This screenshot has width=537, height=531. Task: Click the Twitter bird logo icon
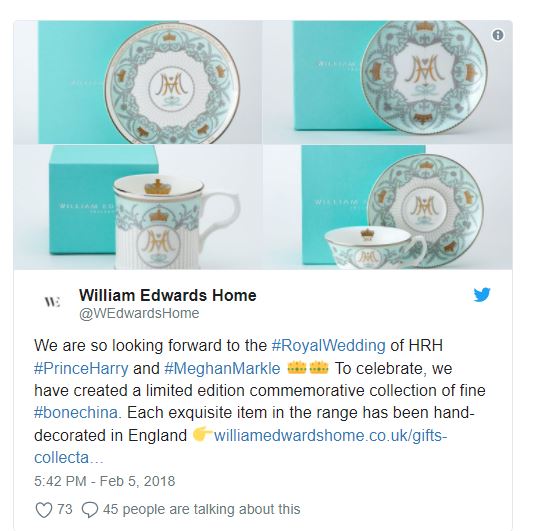482,295
